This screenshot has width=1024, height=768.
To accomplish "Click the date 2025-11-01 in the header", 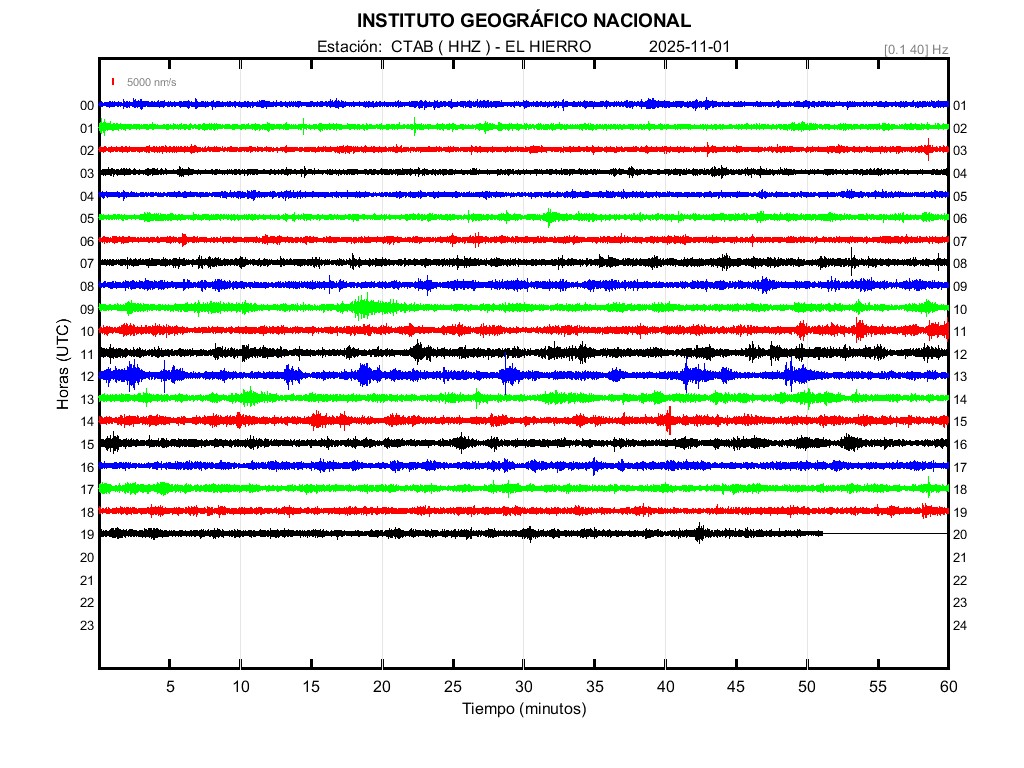I will 690,47.
